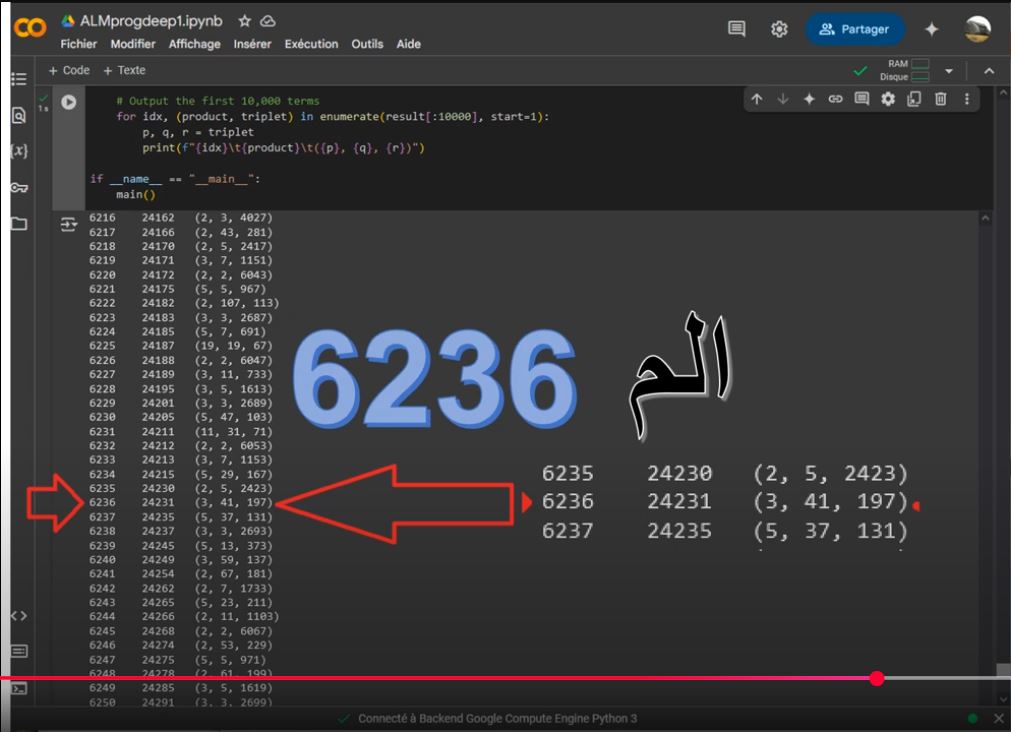
Task: Open the terminal panel icon
Action: coord(18,689)
